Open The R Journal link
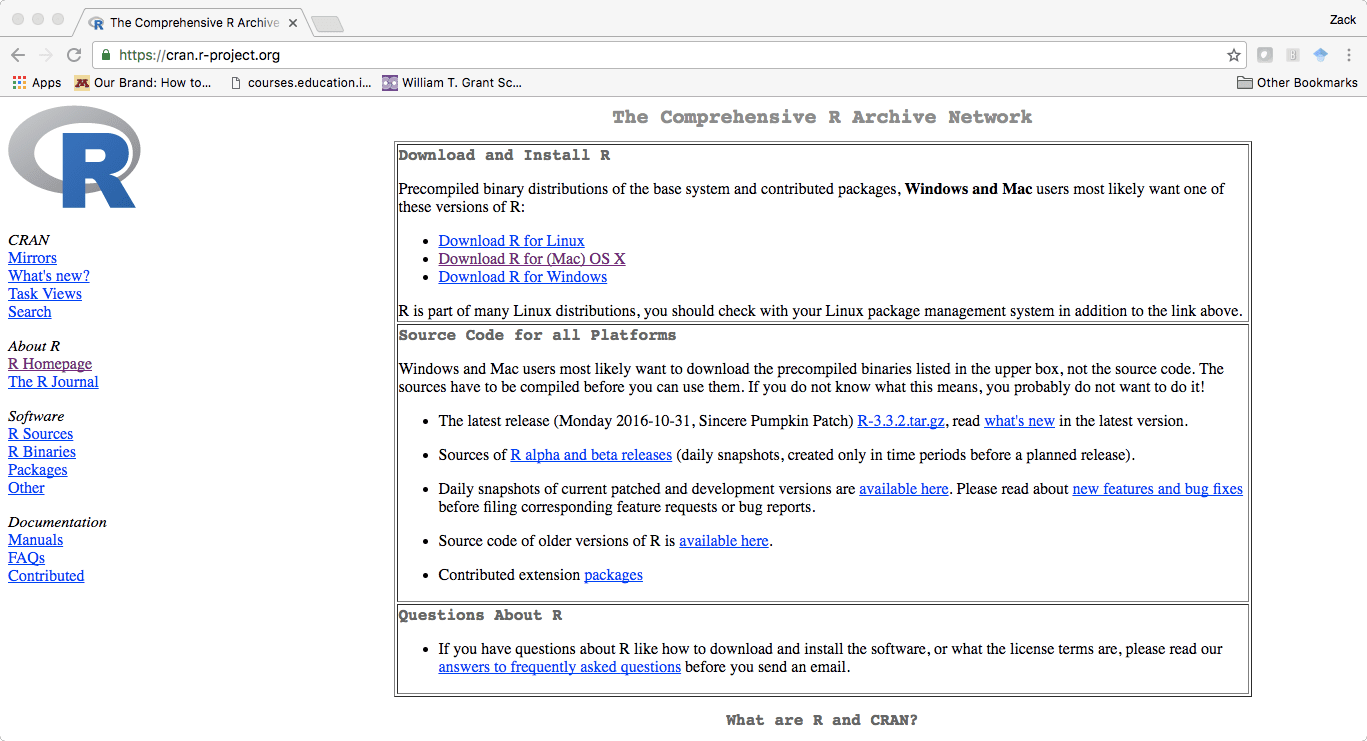The height and width of the screenshot is (741, 1367). (53, 382)
